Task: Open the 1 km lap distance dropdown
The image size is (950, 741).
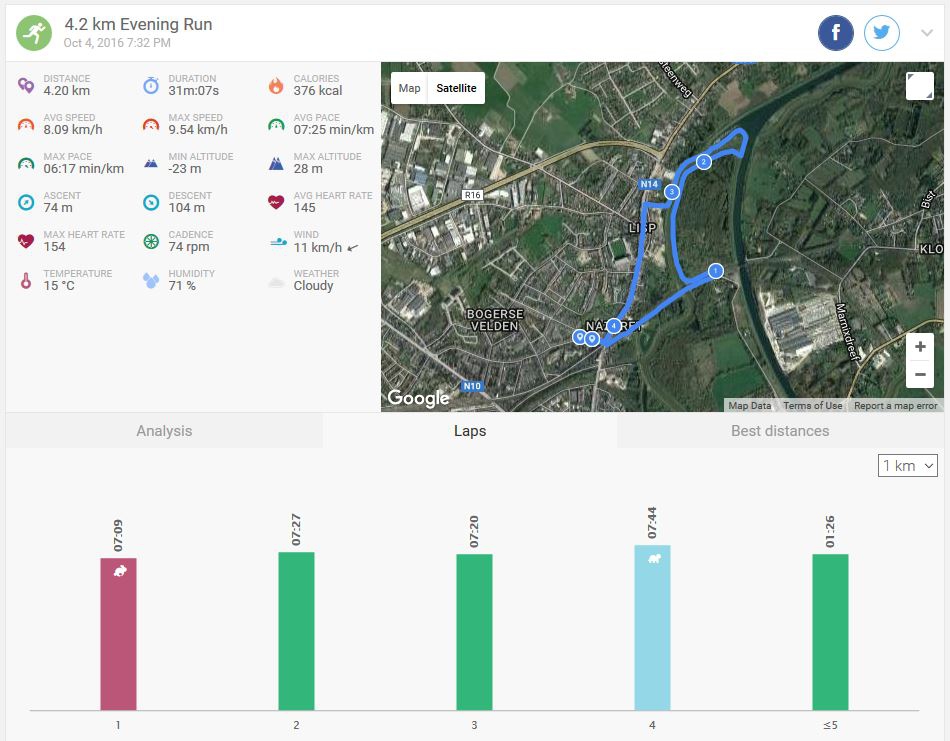Action: pyautogui.click(x=908, y=465)
